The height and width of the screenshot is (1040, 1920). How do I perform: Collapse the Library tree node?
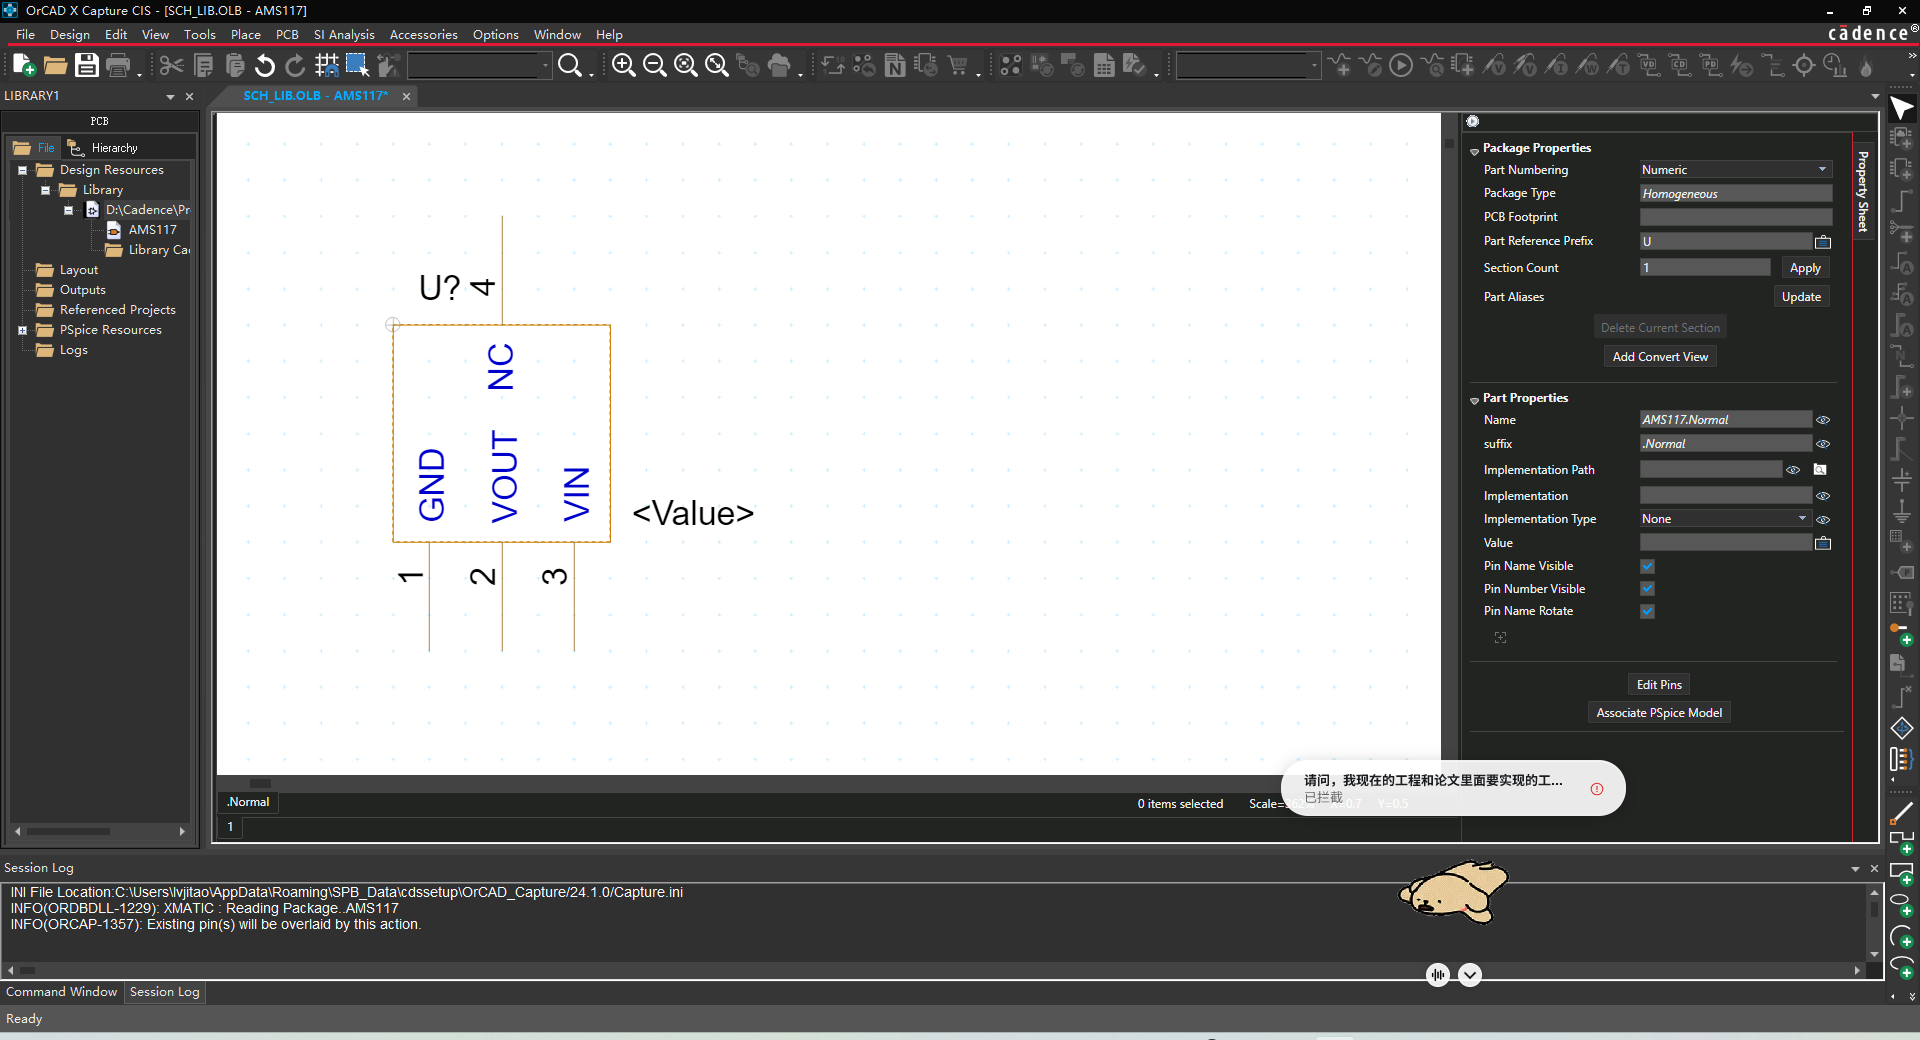pos(45,190)
